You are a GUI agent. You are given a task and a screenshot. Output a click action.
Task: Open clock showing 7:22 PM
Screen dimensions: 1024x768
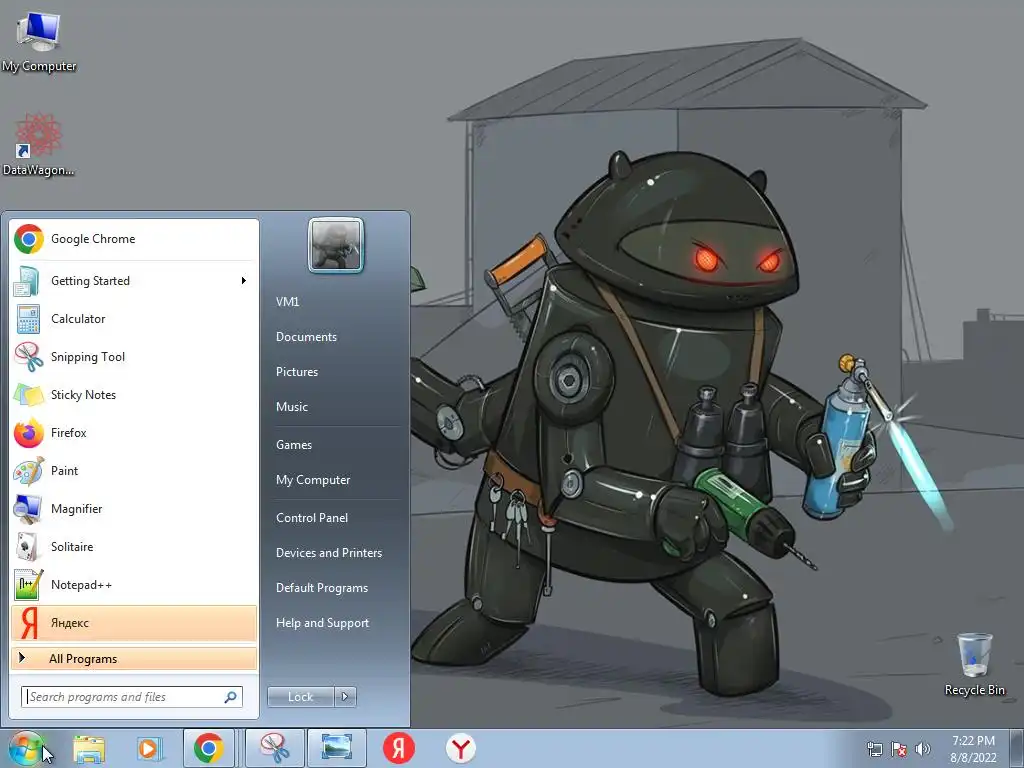[973, 749]
